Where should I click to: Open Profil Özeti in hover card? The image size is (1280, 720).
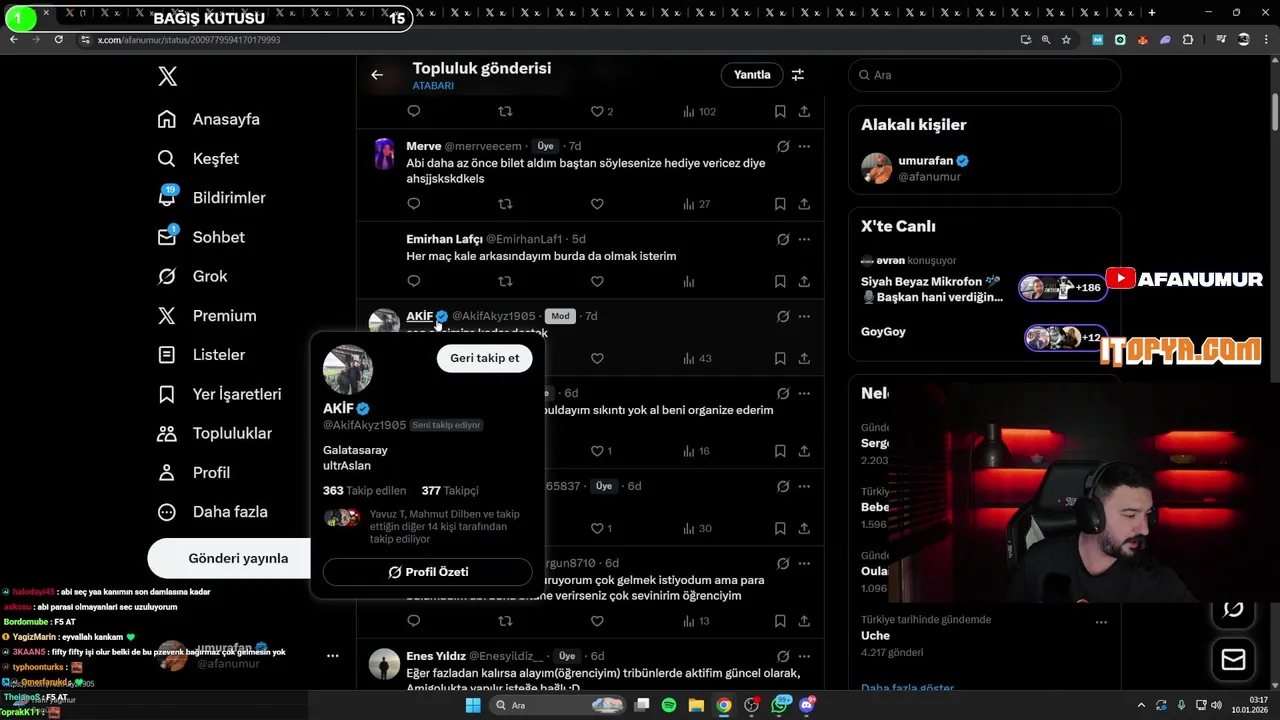pyautogui.click(x=428, y=572)
